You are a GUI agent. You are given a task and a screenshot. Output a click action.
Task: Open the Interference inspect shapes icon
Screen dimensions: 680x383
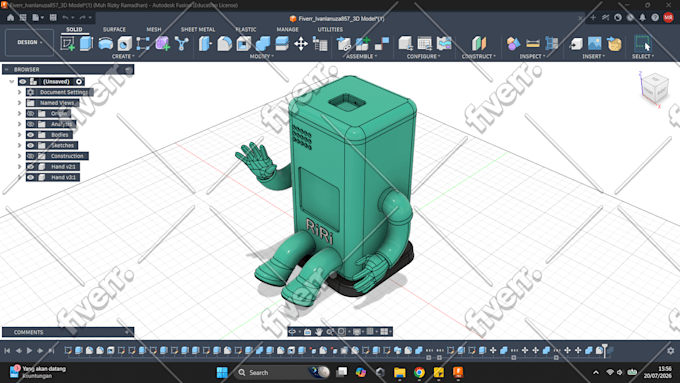[513, 43]
